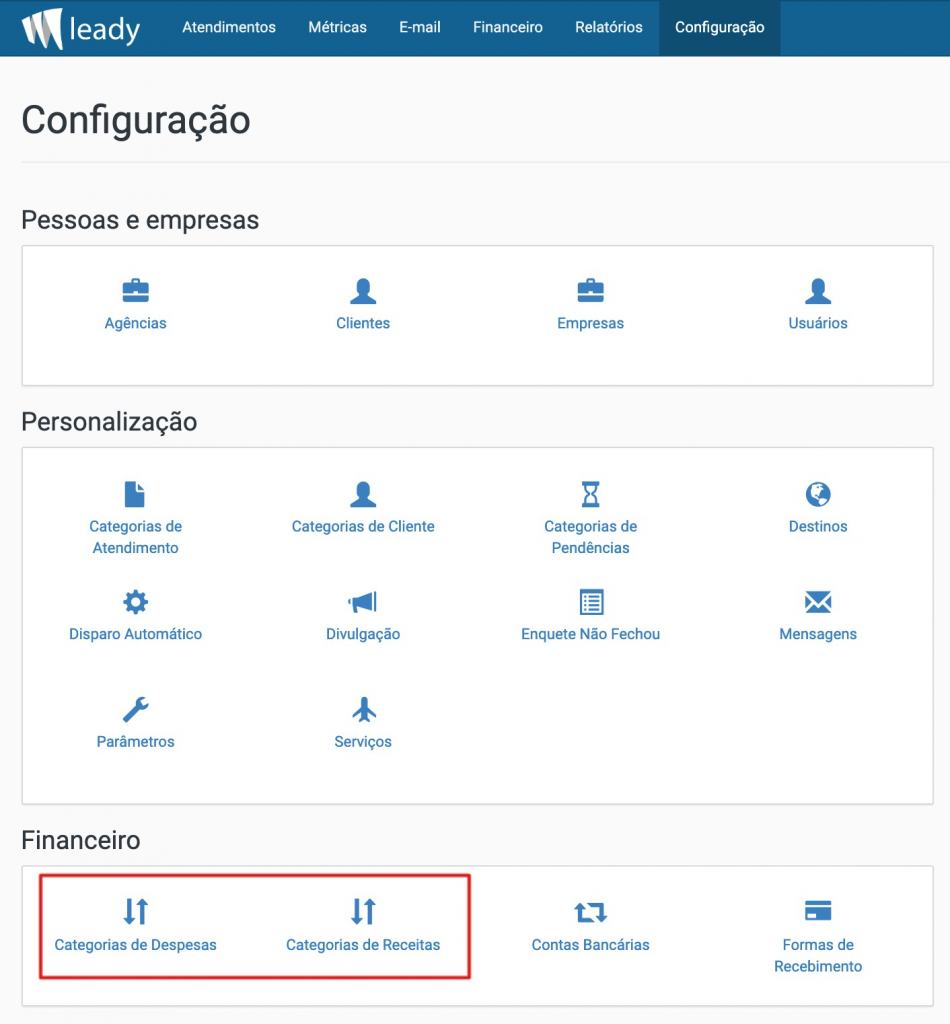Viewport: 950px width, 1024px height.
Task: Click the Contas Bancárias transfer icon
Action: [x=591, y=912]
